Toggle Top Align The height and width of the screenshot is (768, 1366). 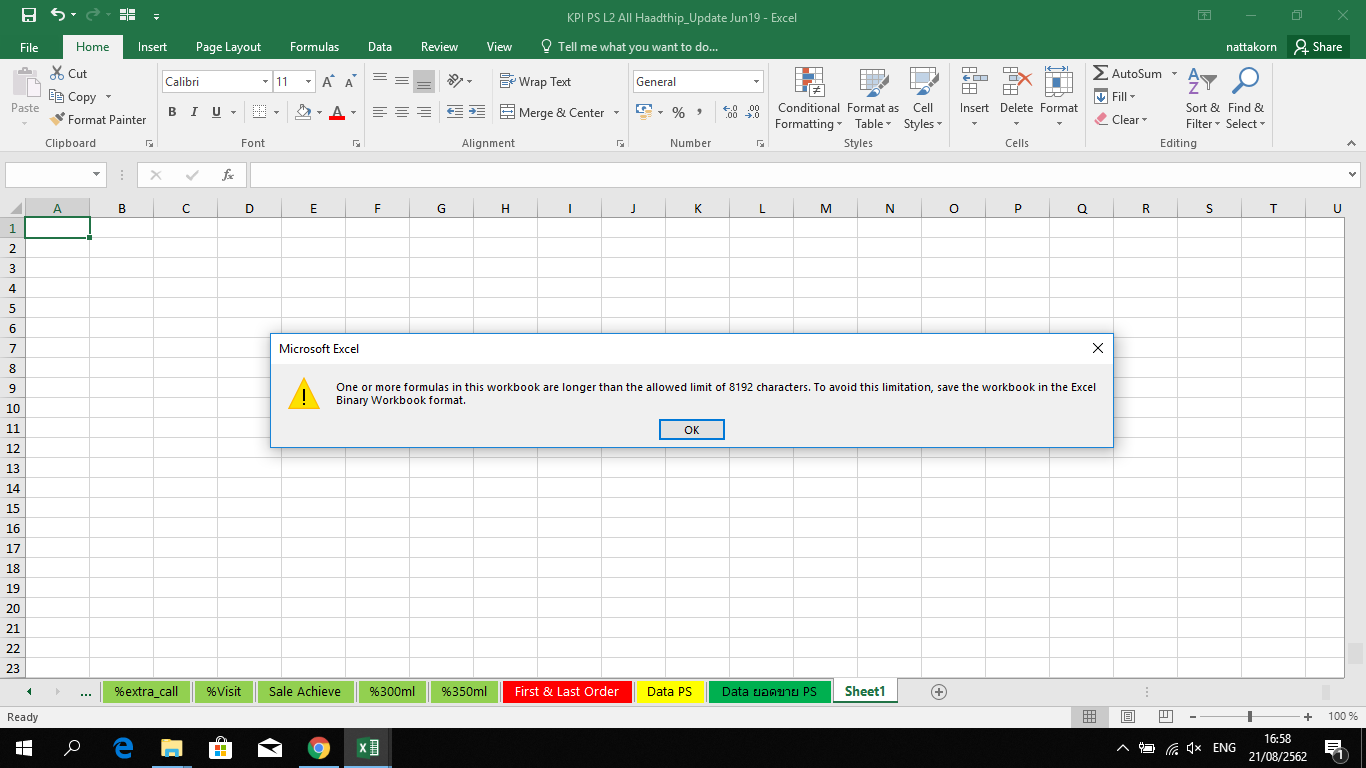(380, 81)
